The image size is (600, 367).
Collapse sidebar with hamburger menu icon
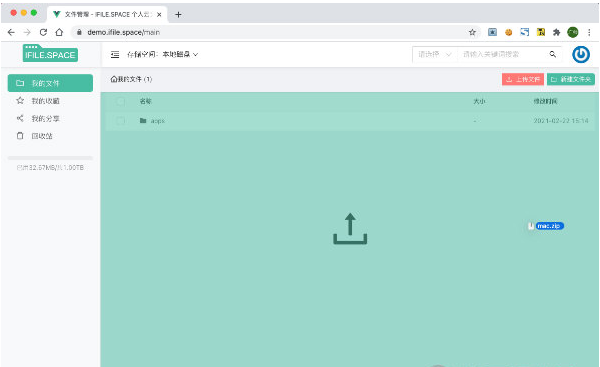coord(115,54)
